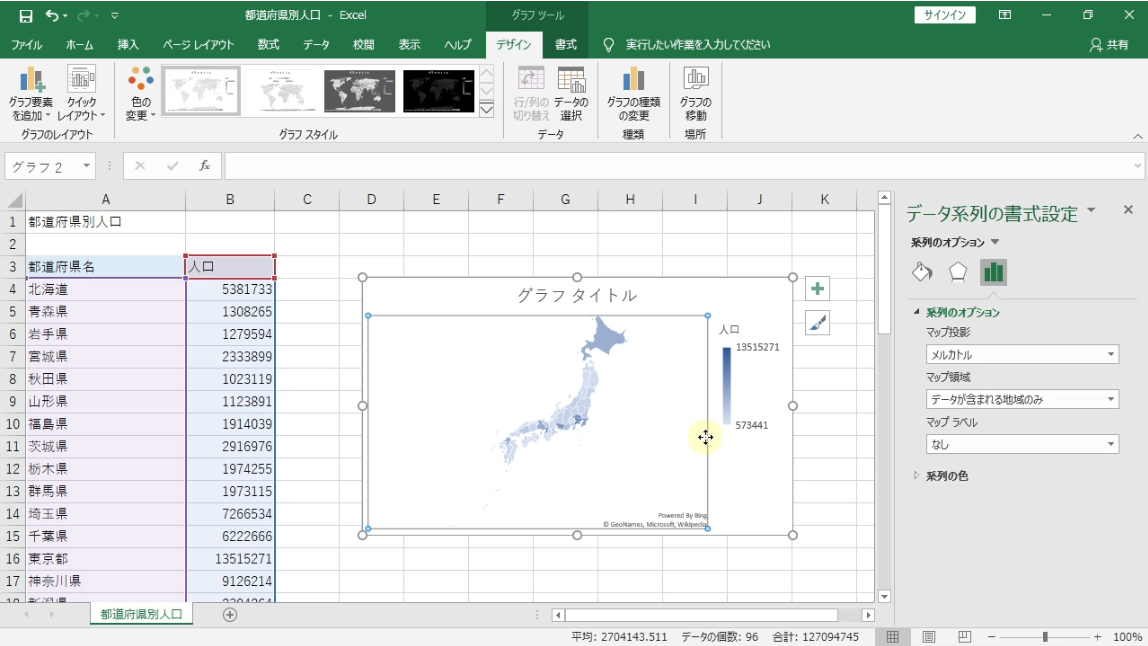Click the Move Chart icon
The width and height of the screenshot is (1148, 646).
point(695,80)
